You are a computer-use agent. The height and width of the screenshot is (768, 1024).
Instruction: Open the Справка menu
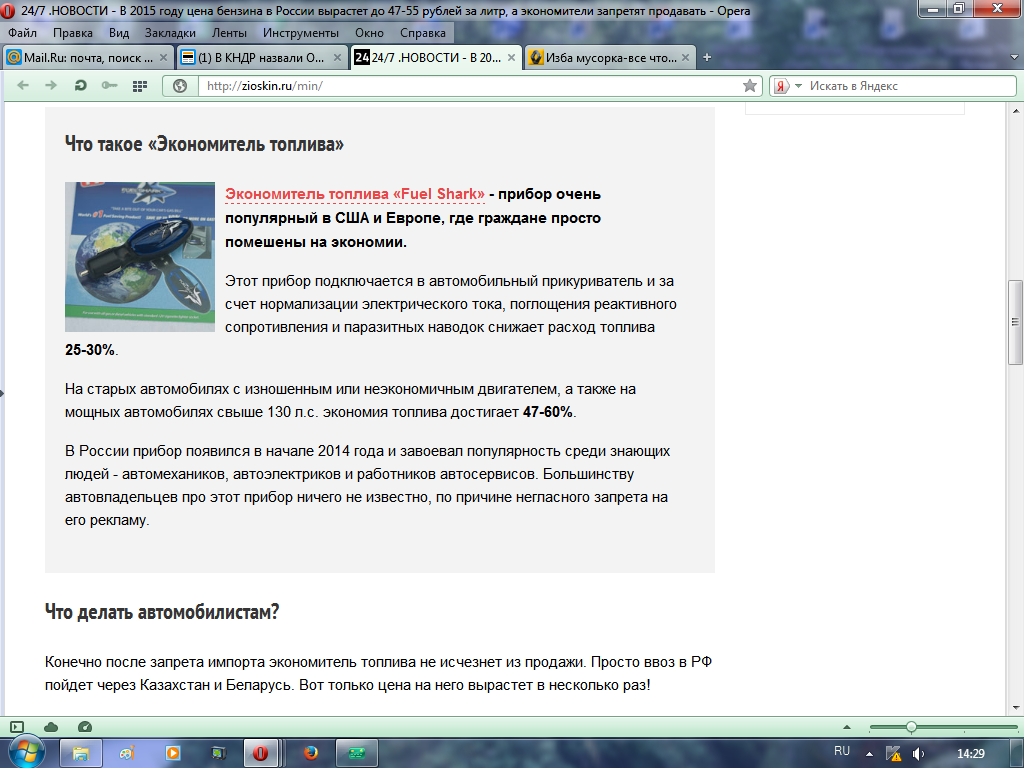(x=423, y=33)
